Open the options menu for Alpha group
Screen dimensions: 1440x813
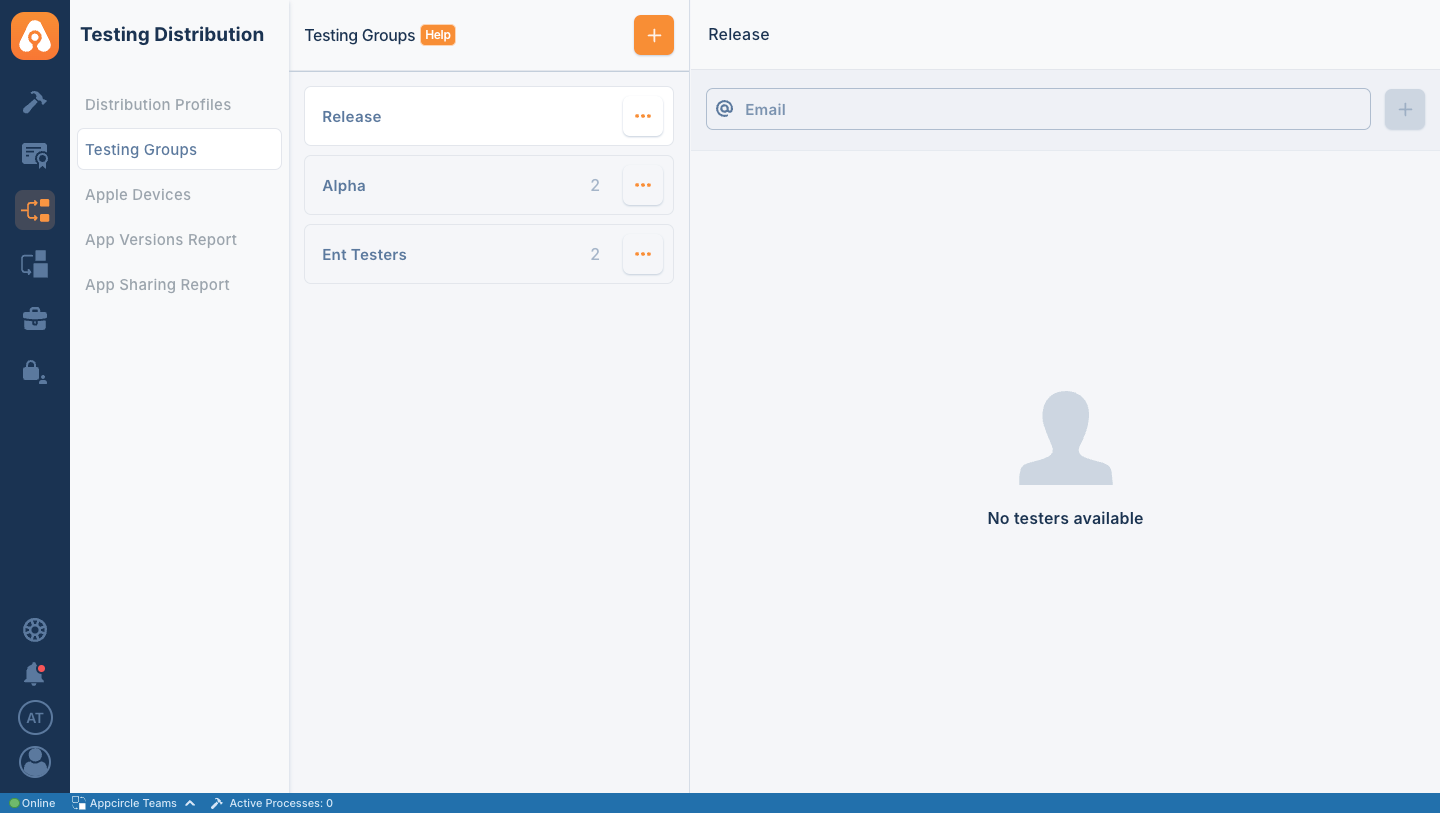643,185
